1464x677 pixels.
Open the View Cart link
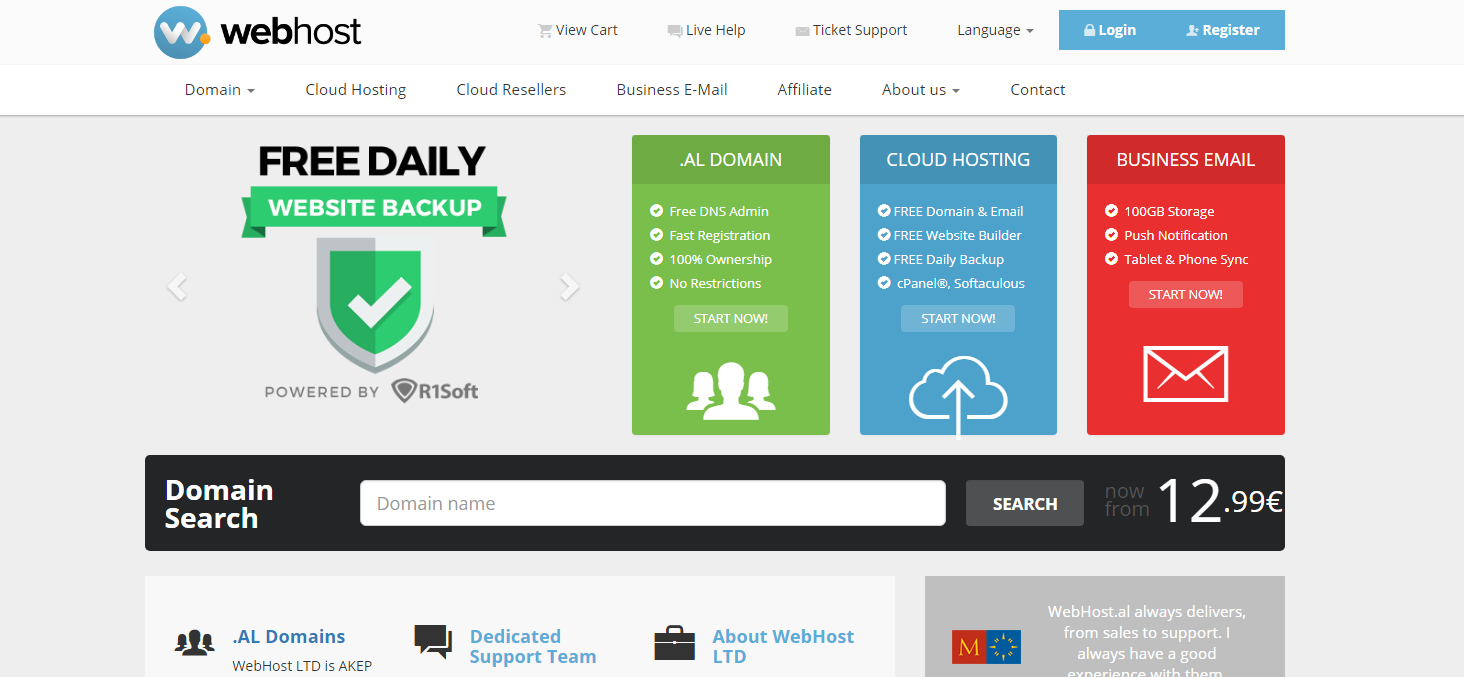[x=578, y=30]
